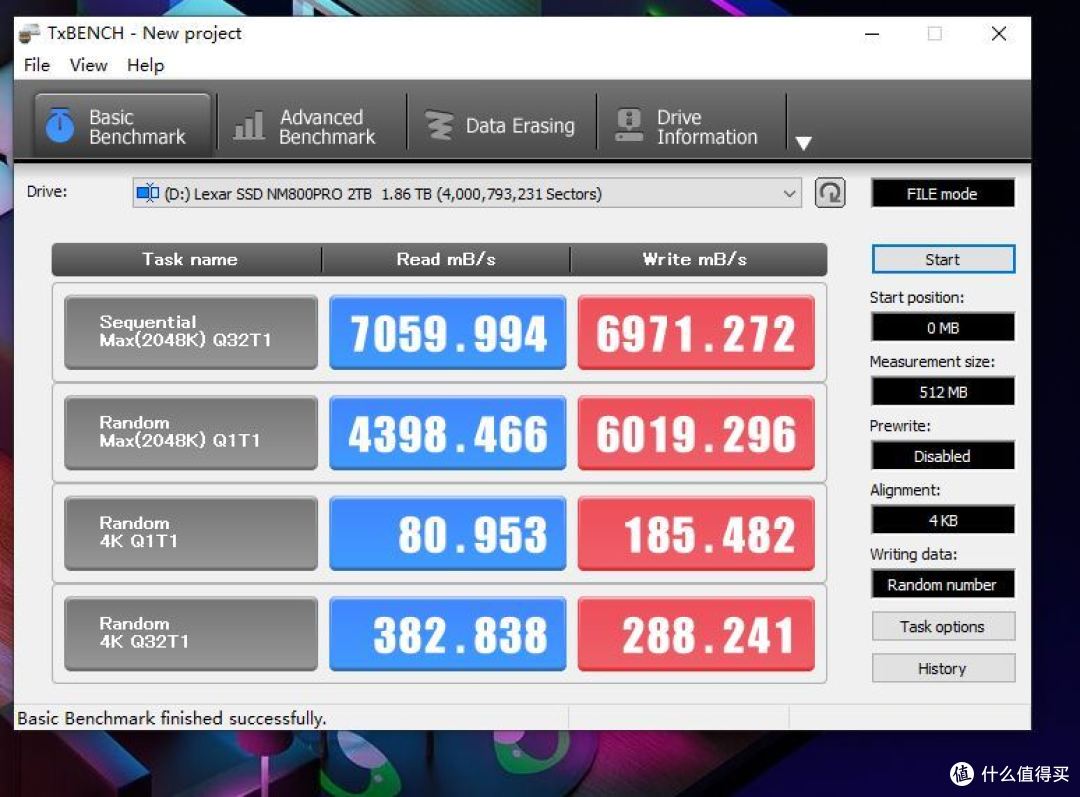Open the File menu
1080x797 pixels.
[37, 65]
